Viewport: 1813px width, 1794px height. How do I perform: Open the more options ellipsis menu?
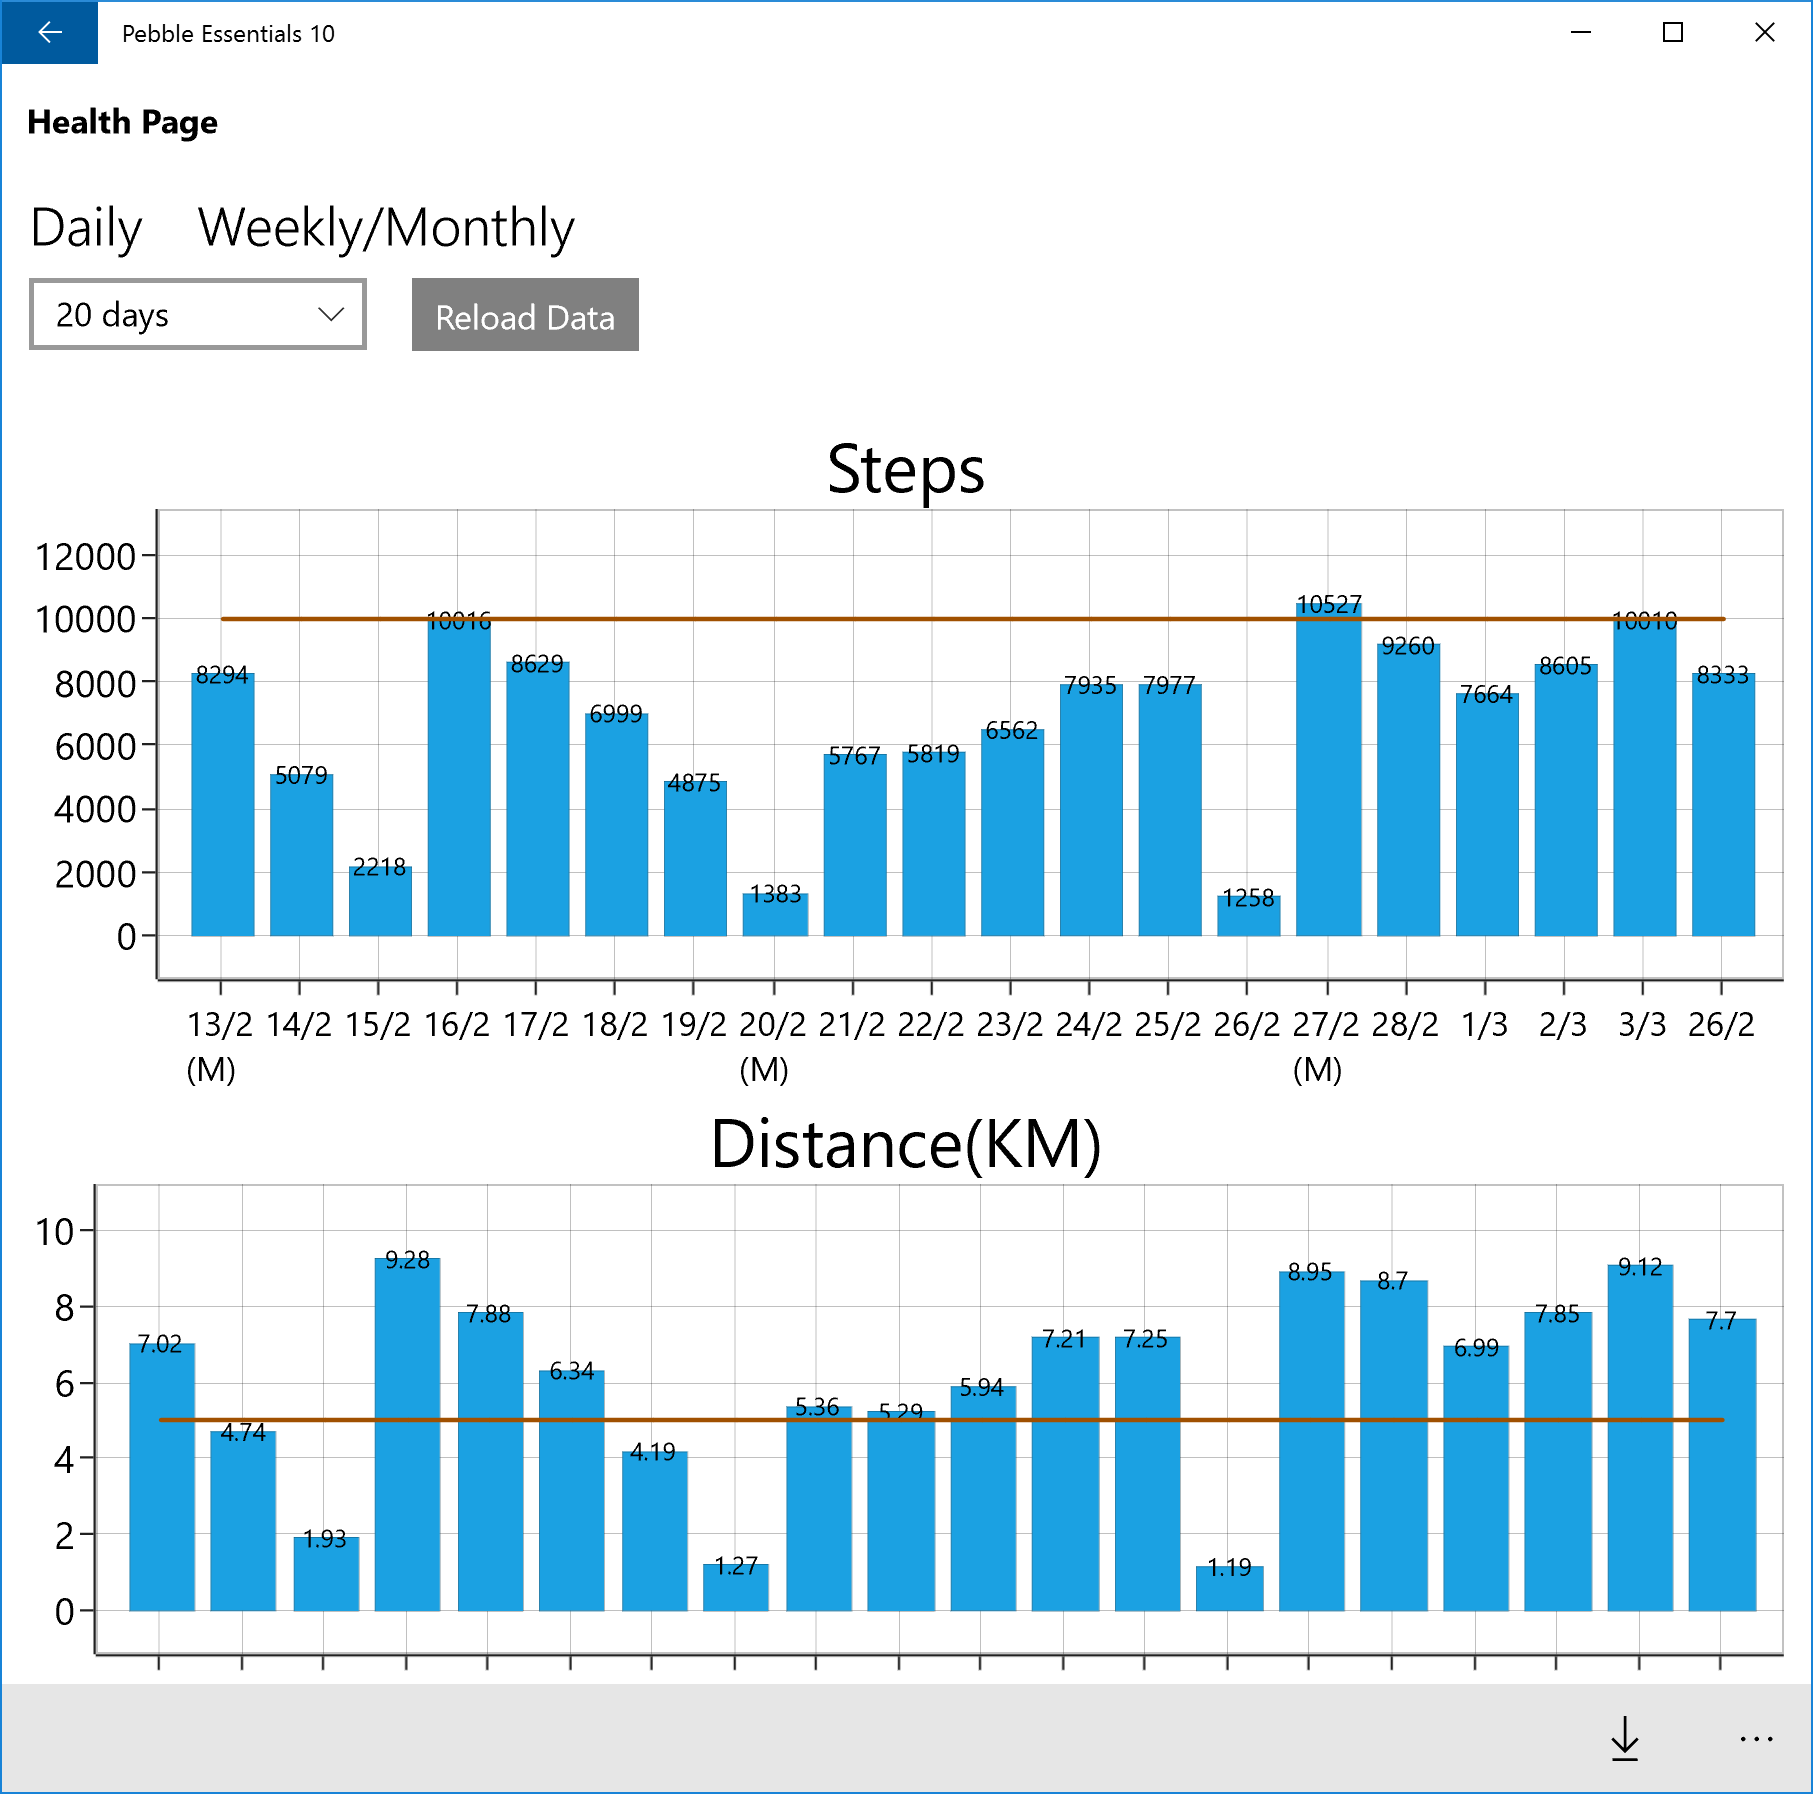(1756, 1739)
